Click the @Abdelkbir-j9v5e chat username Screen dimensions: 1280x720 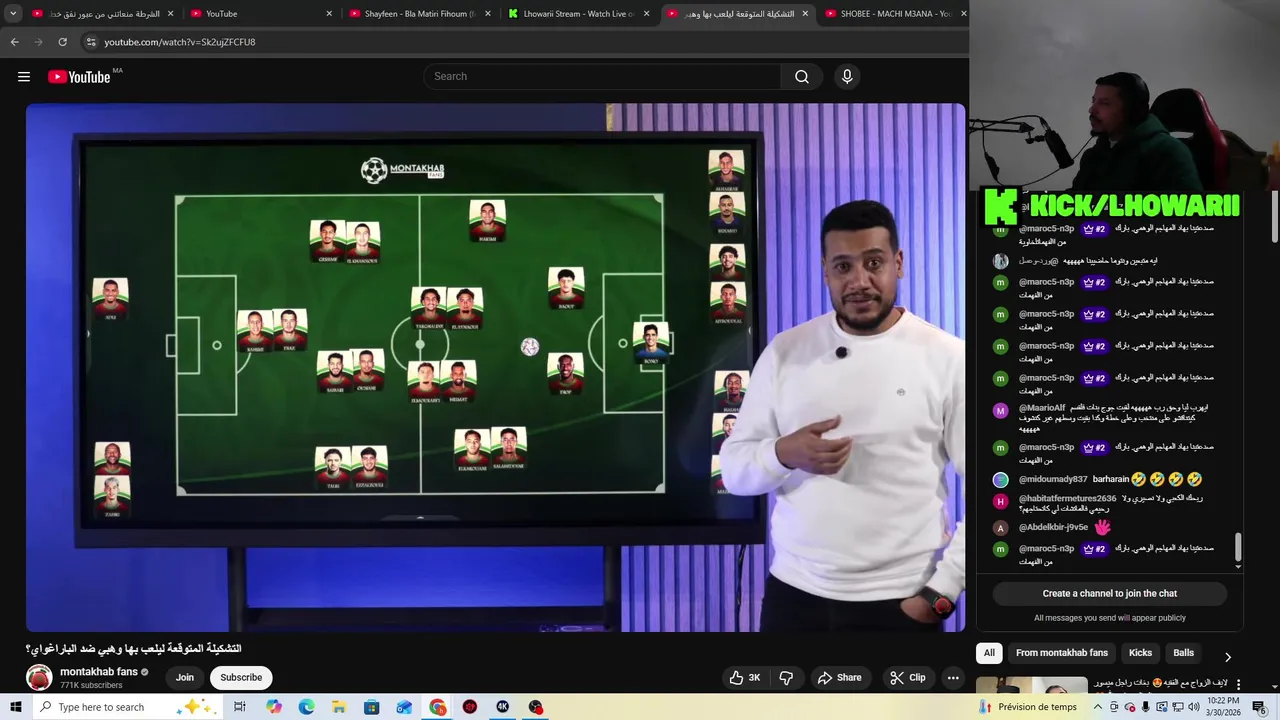pyautogui.click(x=1053, y=528)
